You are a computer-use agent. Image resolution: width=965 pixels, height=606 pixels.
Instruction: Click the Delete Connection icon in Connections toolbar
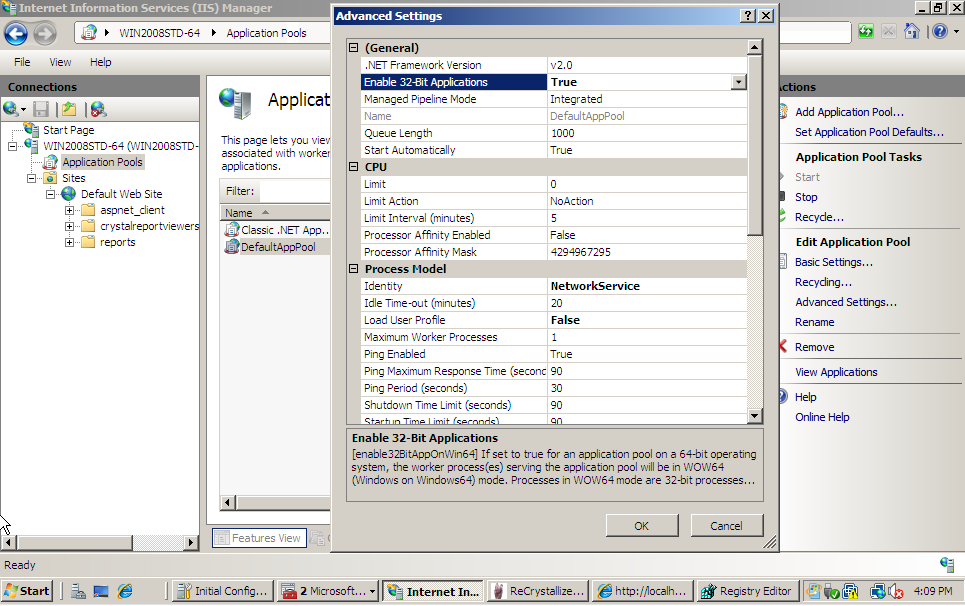[98, 110]
